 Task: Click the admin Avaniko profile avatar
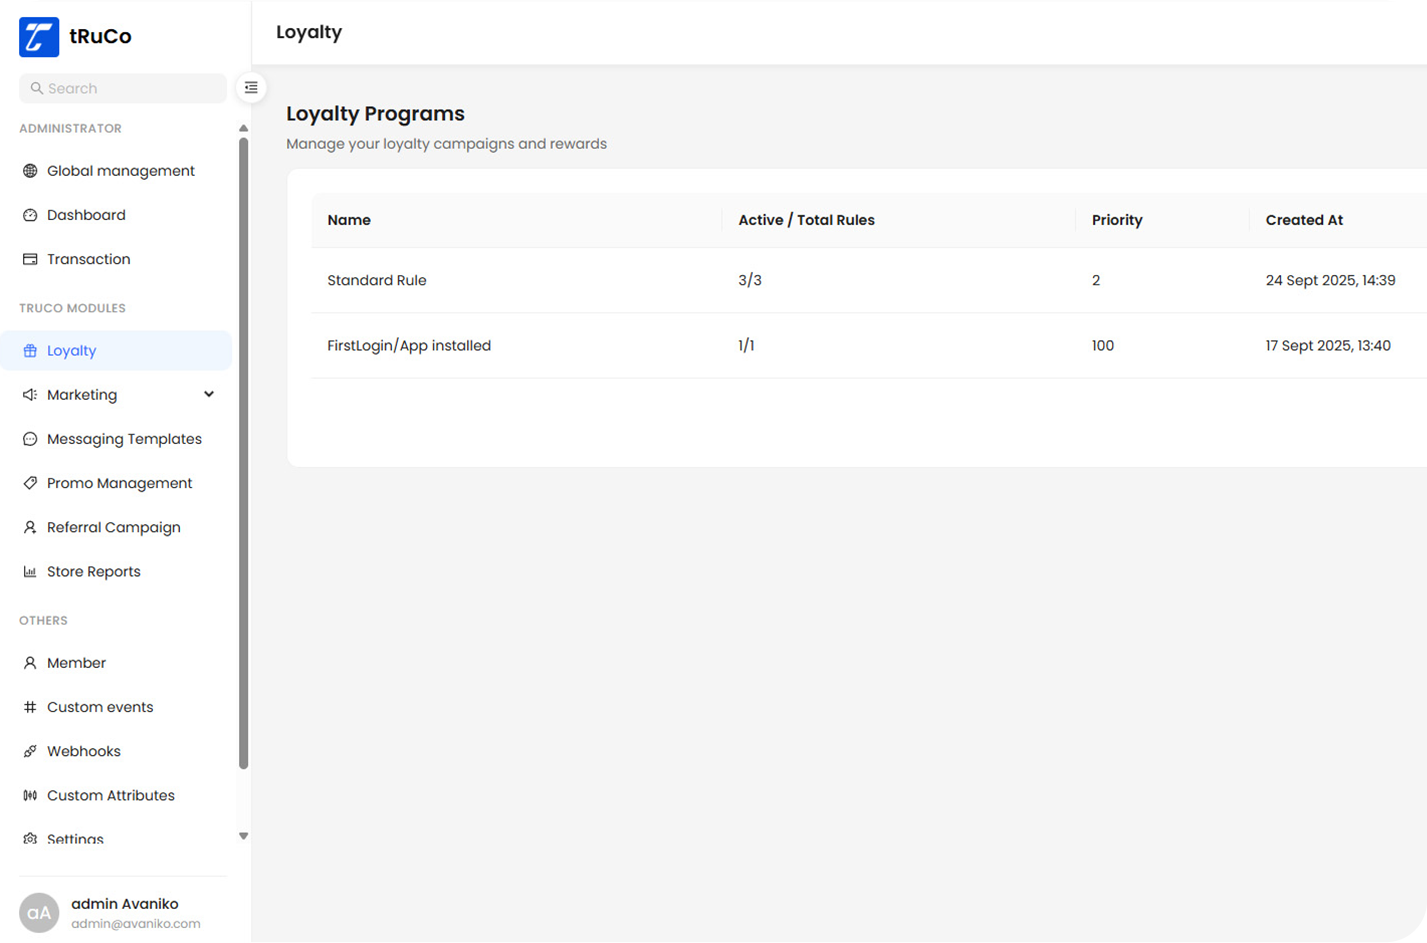[x=40, y=912]
